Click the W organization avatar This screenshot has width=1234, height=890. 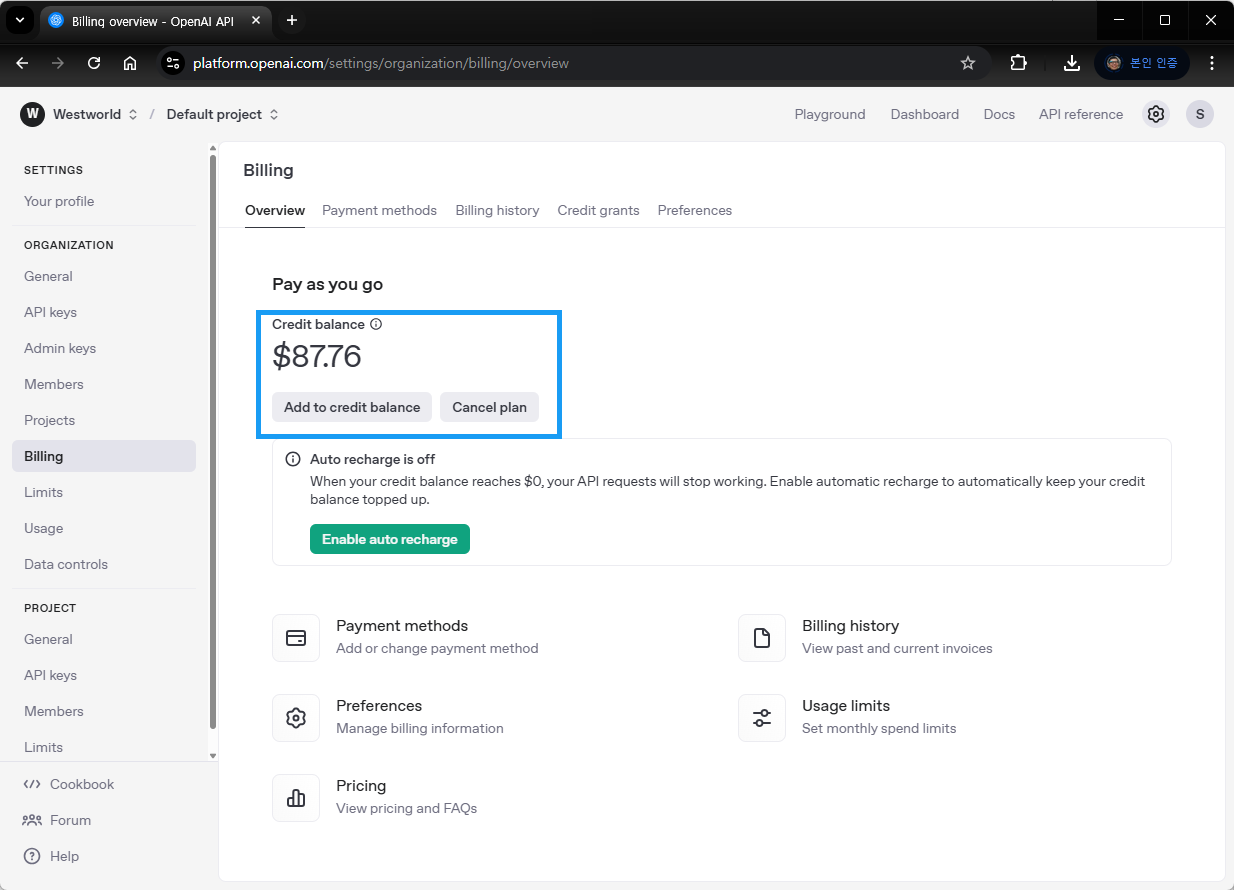(x=33, y=114)
